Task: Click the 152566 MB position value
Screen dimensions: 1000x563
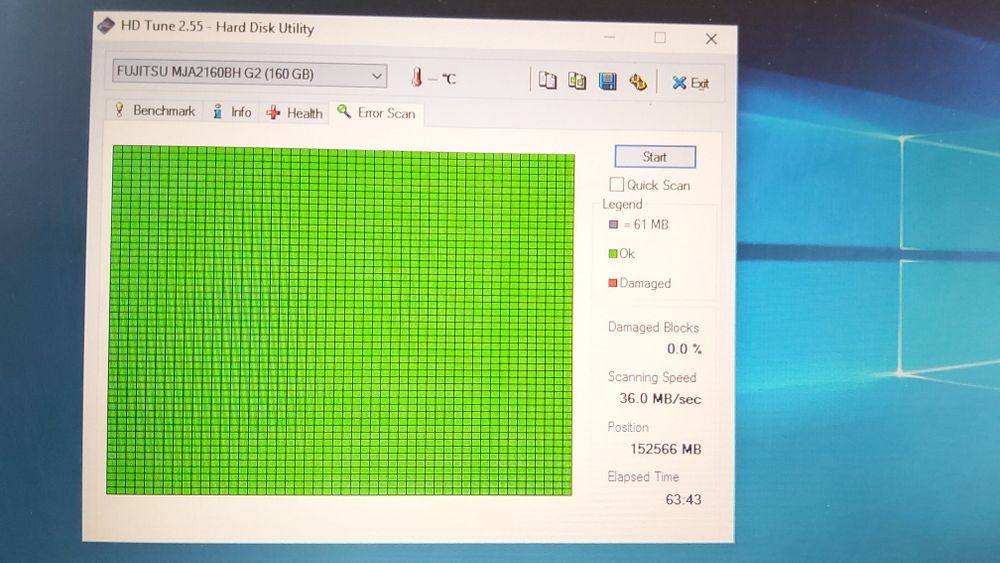Action: pyautogui.click(x=666, y=449)
